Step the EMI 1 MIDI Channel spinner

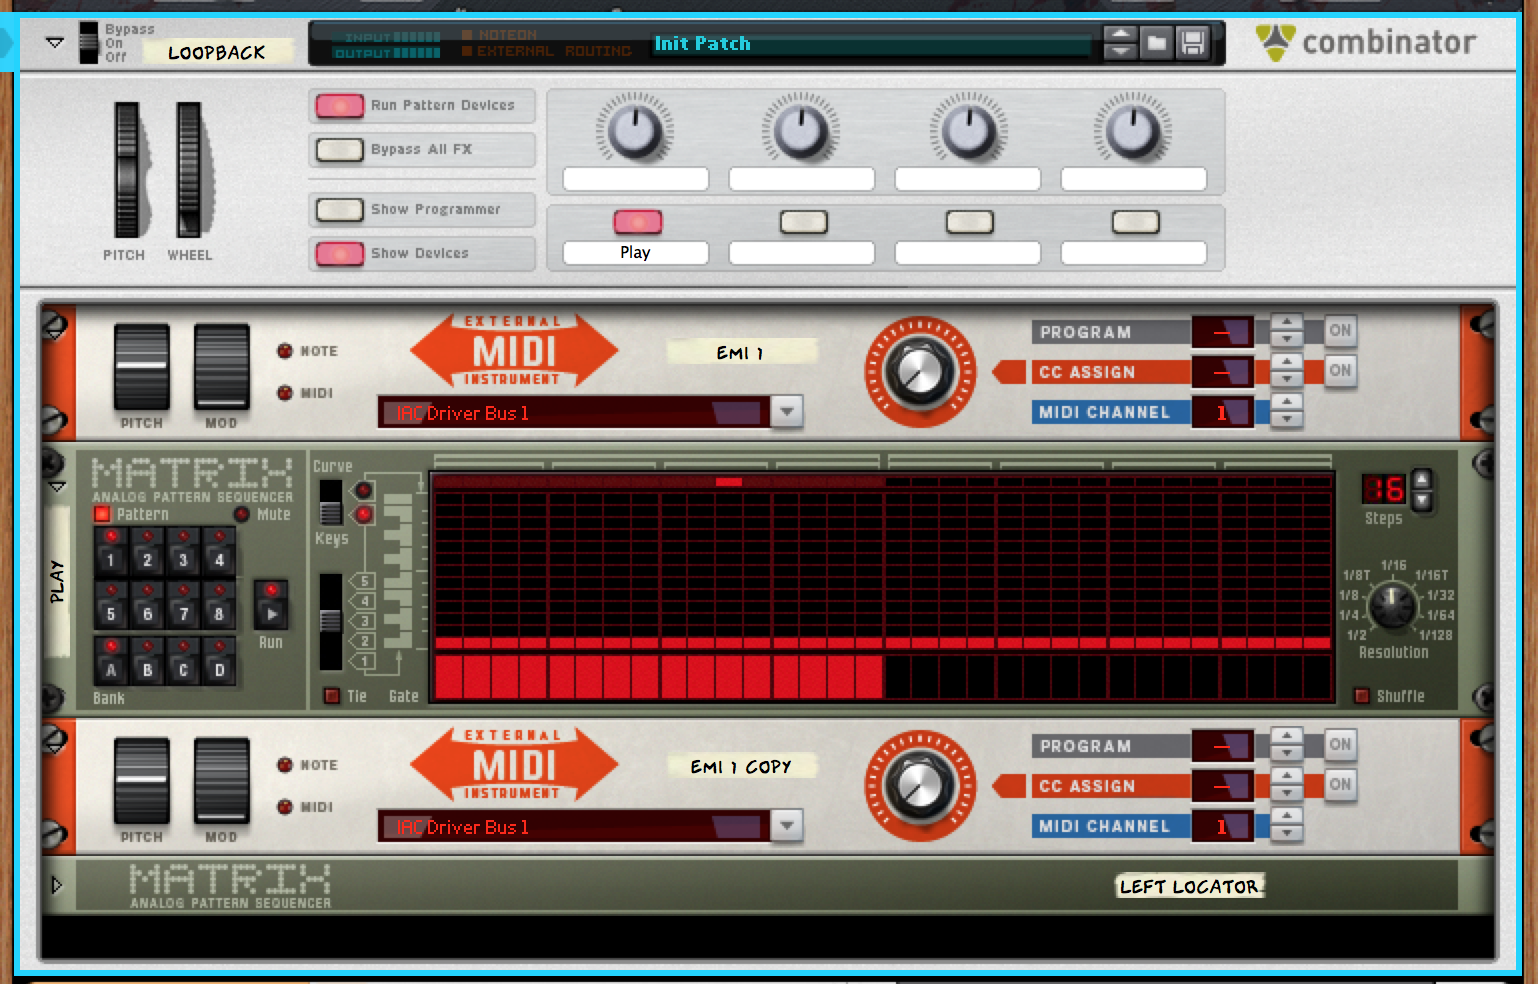tap(1287, 411)
